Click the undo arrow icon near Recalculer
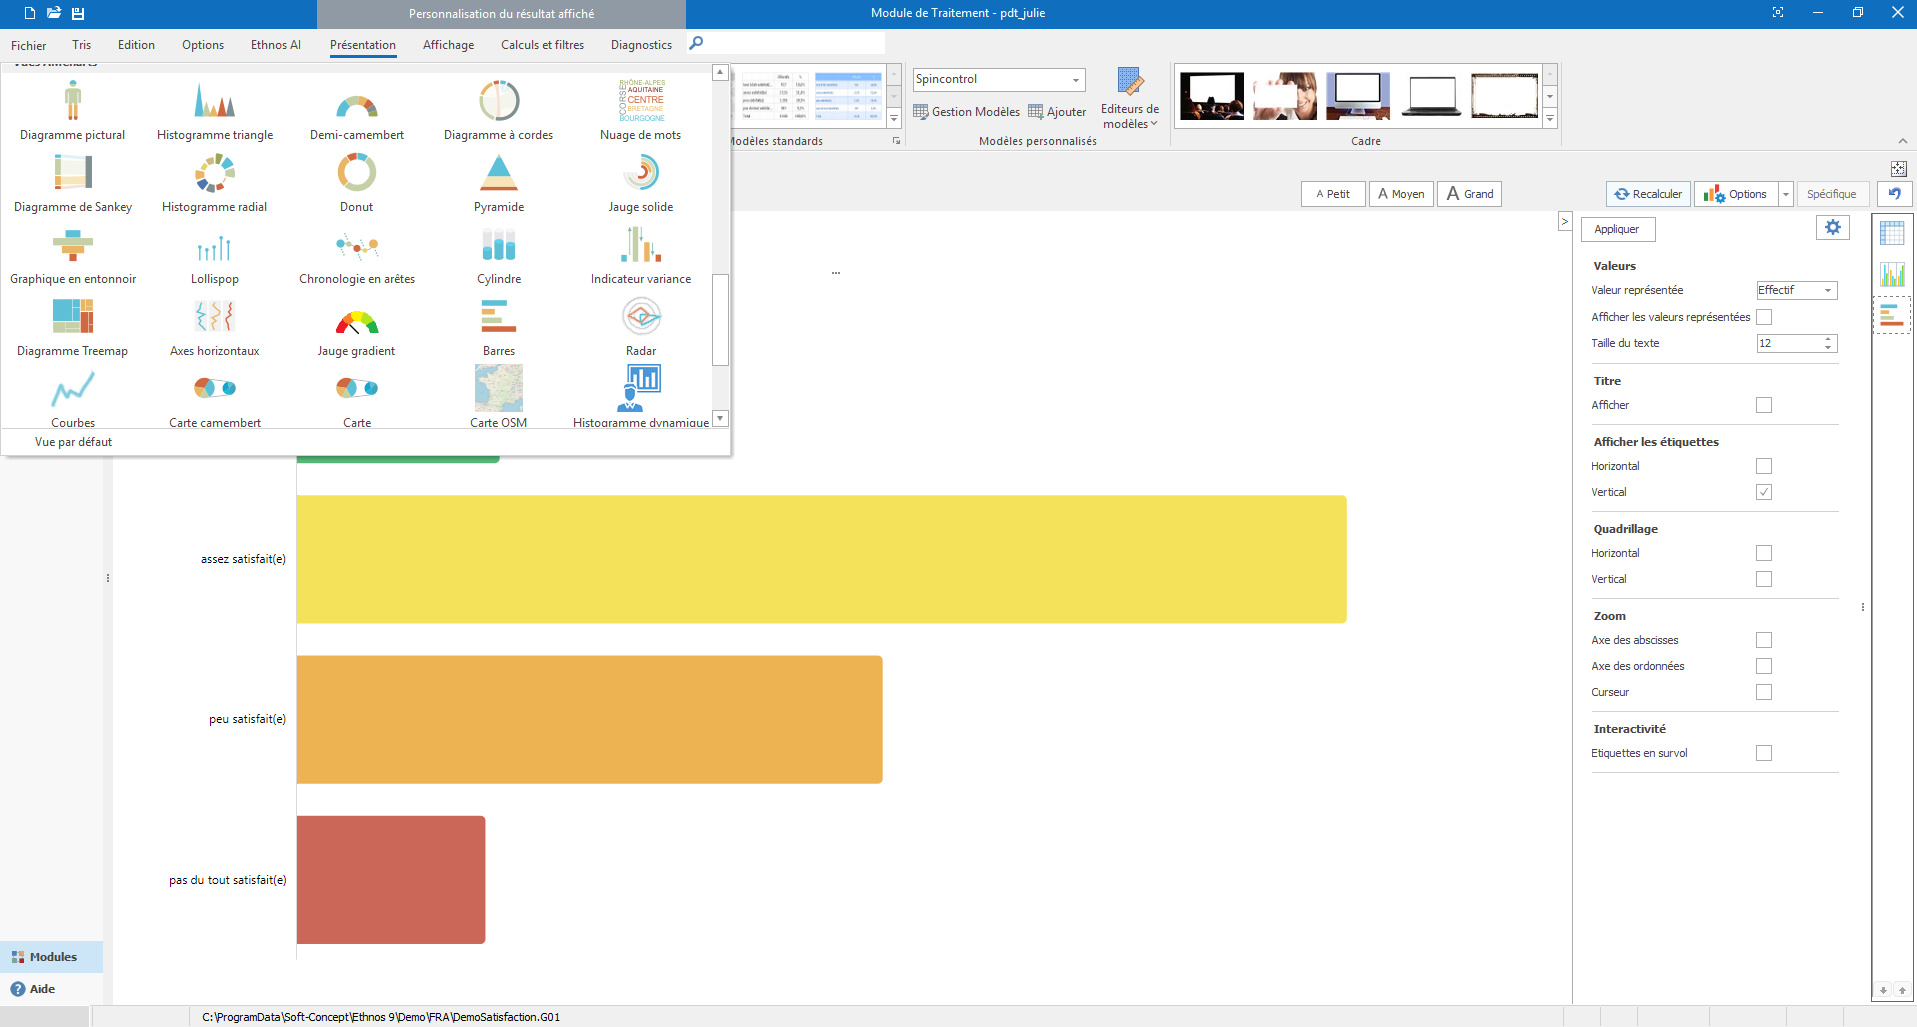The width and height of the screenshot is (1917, 1027). tap(1894, 193)
